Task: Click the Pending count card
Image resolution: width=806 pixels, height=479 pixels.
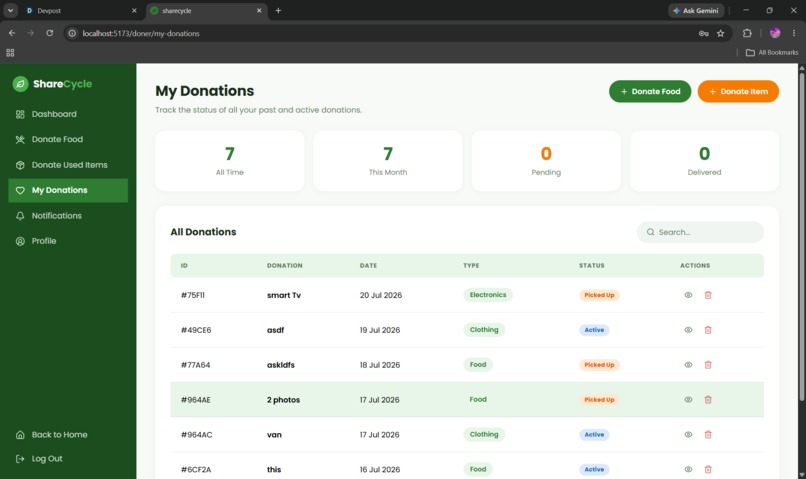Action: click(546, 161)
